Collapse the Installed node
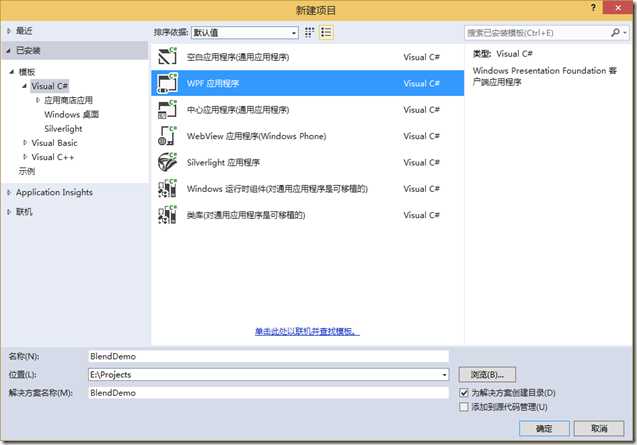This screenshot has width=637, height=445. [x=9, y=51]
